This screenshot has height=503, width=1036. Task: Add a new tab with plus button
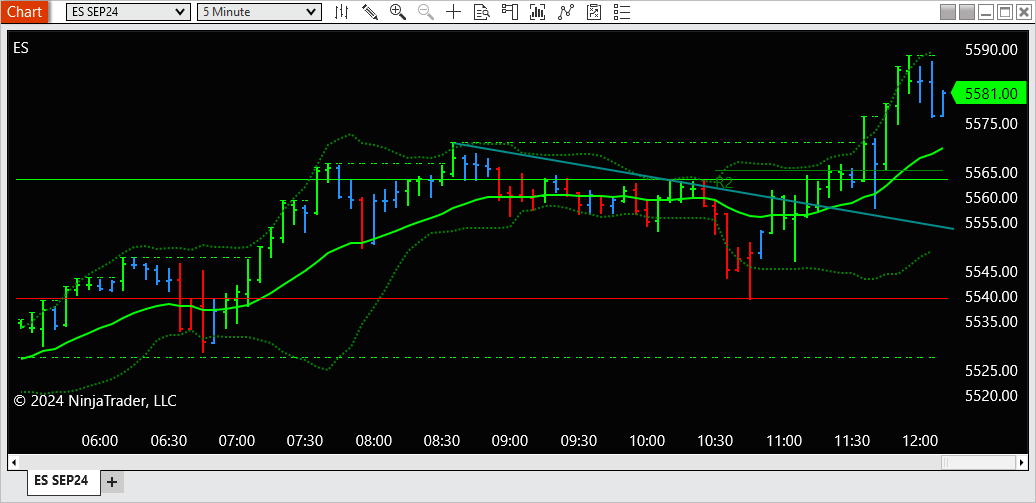(112, 482)
